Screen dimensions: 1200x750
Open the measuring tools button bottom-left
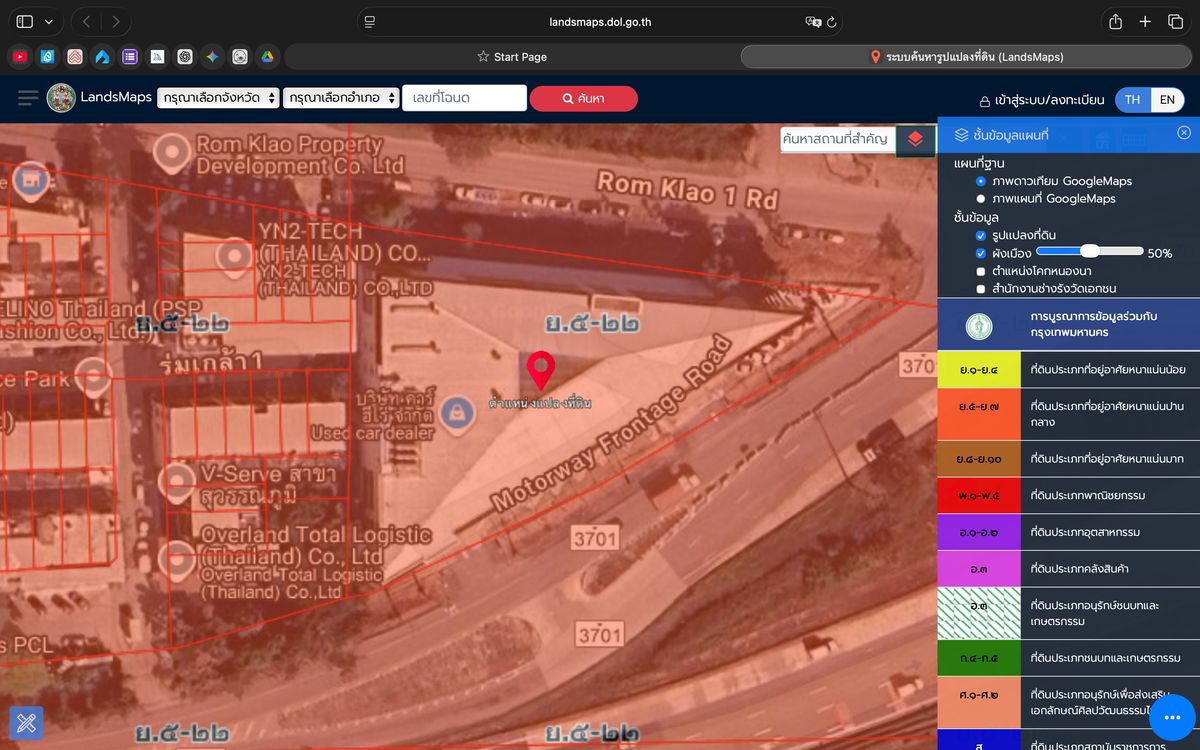pos(26,723)
